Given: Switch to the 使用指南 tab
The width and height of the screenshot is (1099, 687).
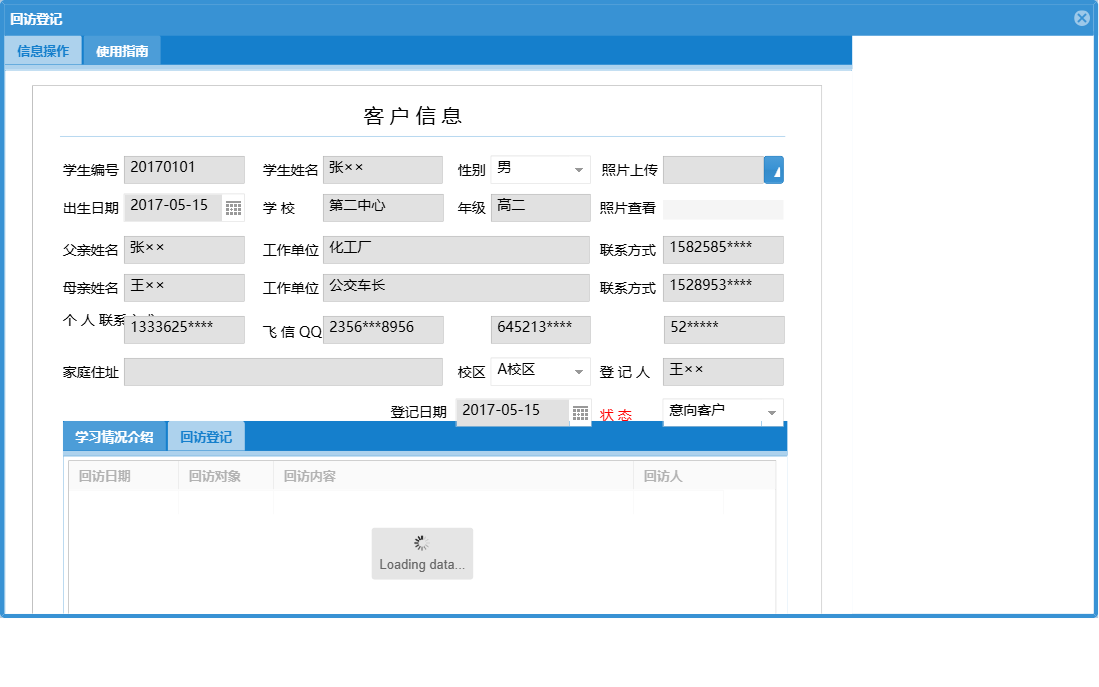Looking at the screenshot, I should pos(120,49).
